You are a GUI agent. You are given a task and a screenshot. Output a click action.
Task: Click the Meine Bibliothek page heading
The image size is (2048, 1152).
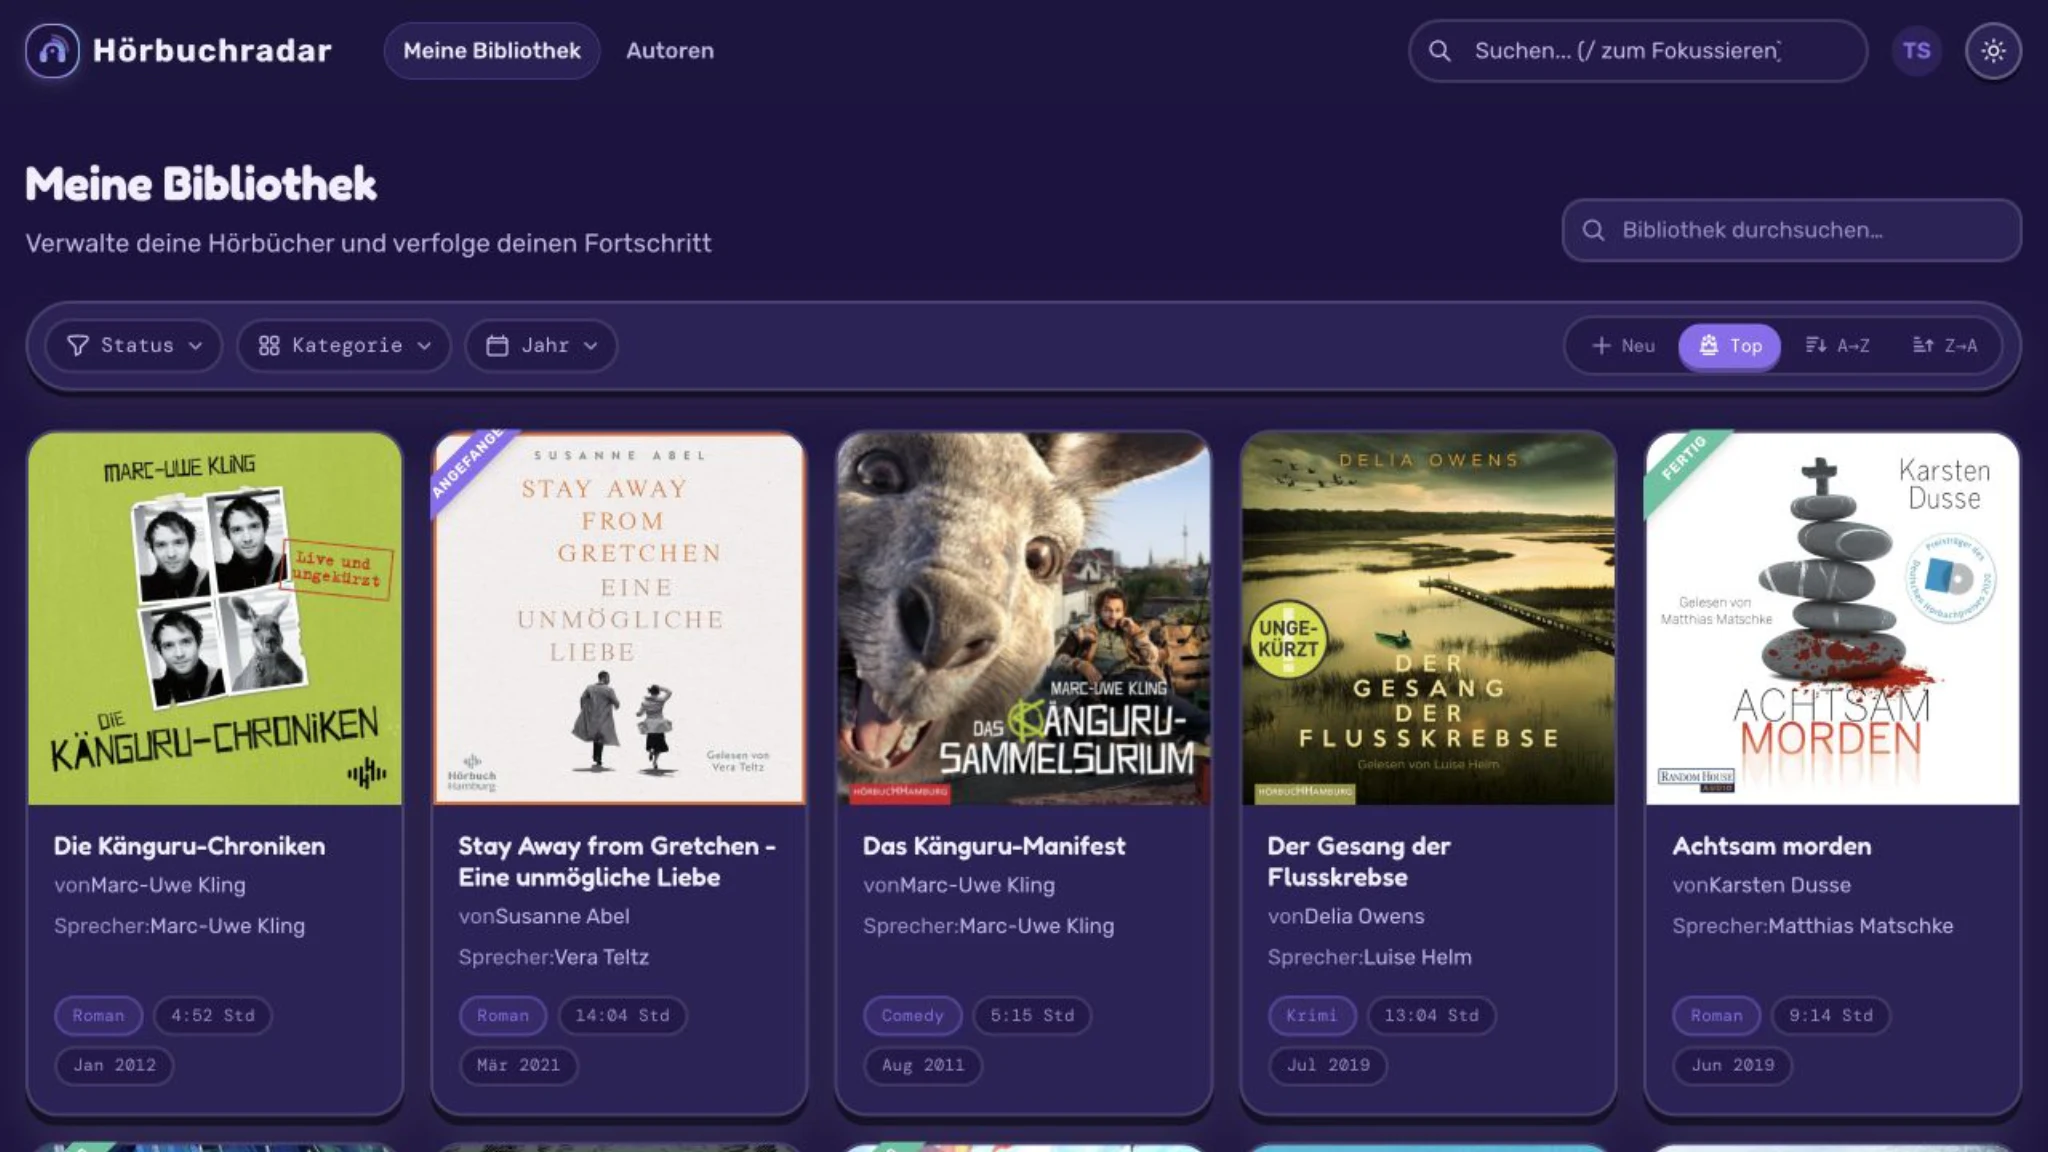click(201, 185)
